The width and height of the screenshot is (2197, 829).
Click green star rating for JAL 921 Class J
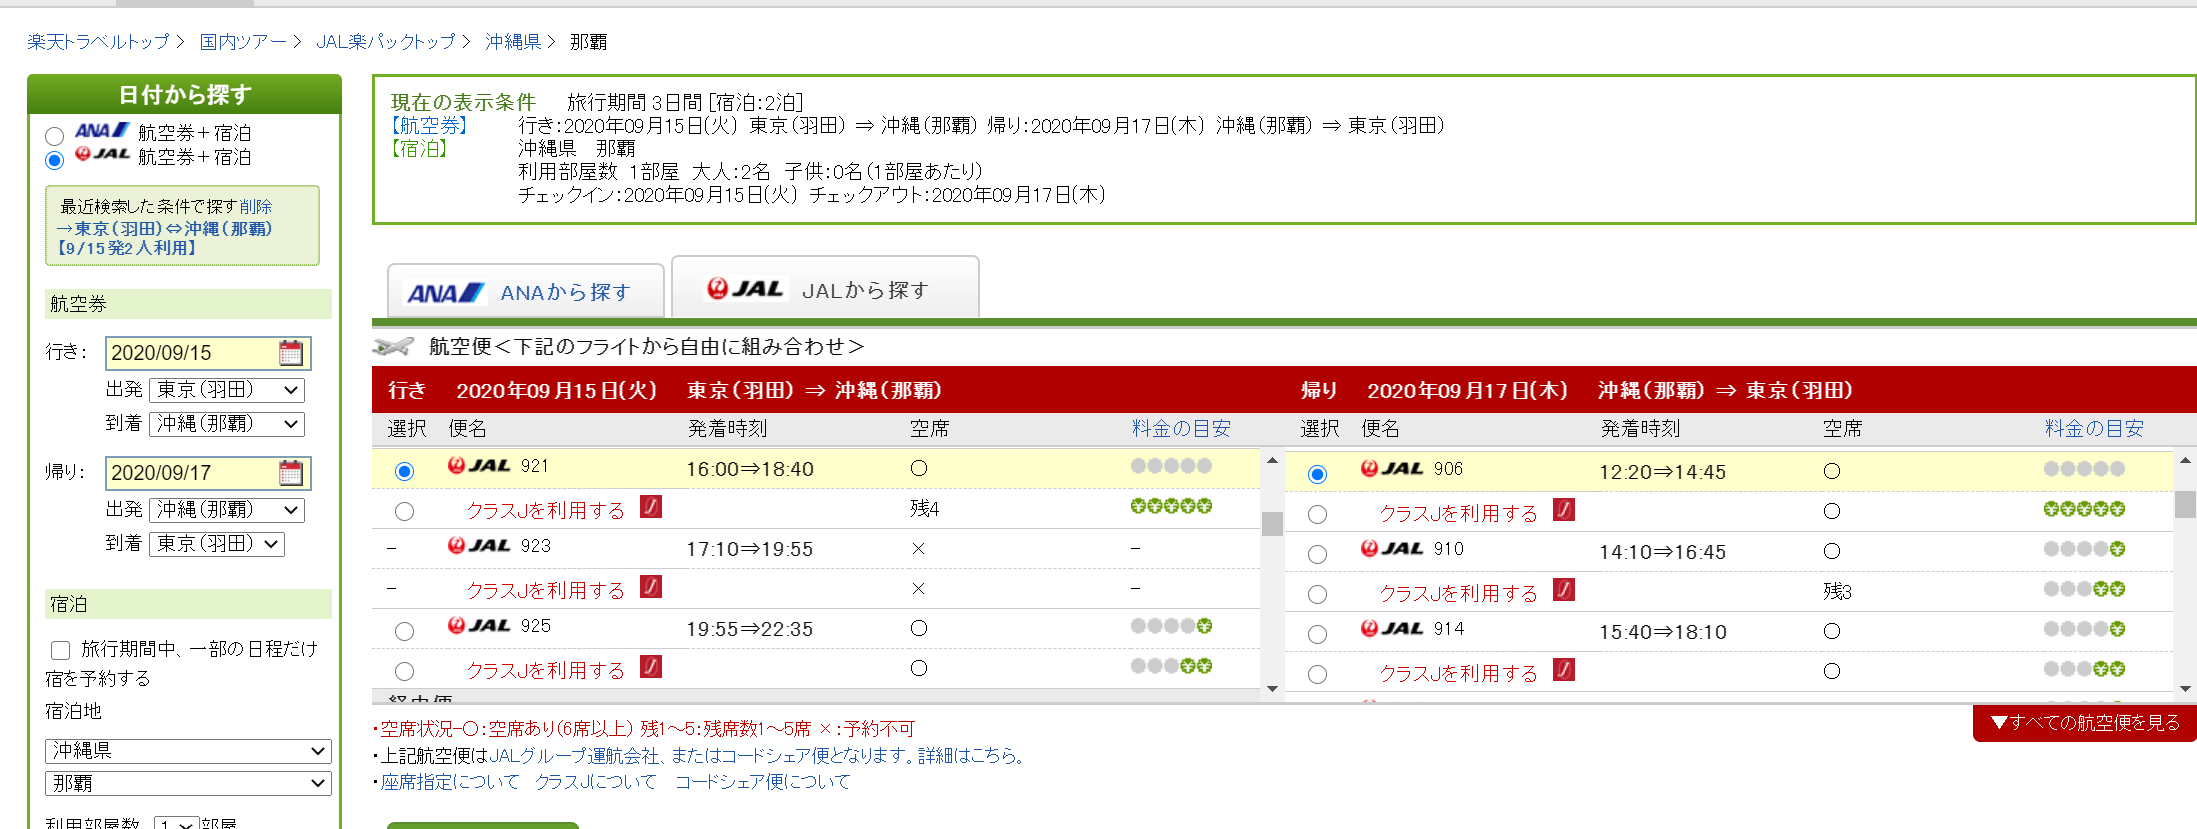point(1171,506)
